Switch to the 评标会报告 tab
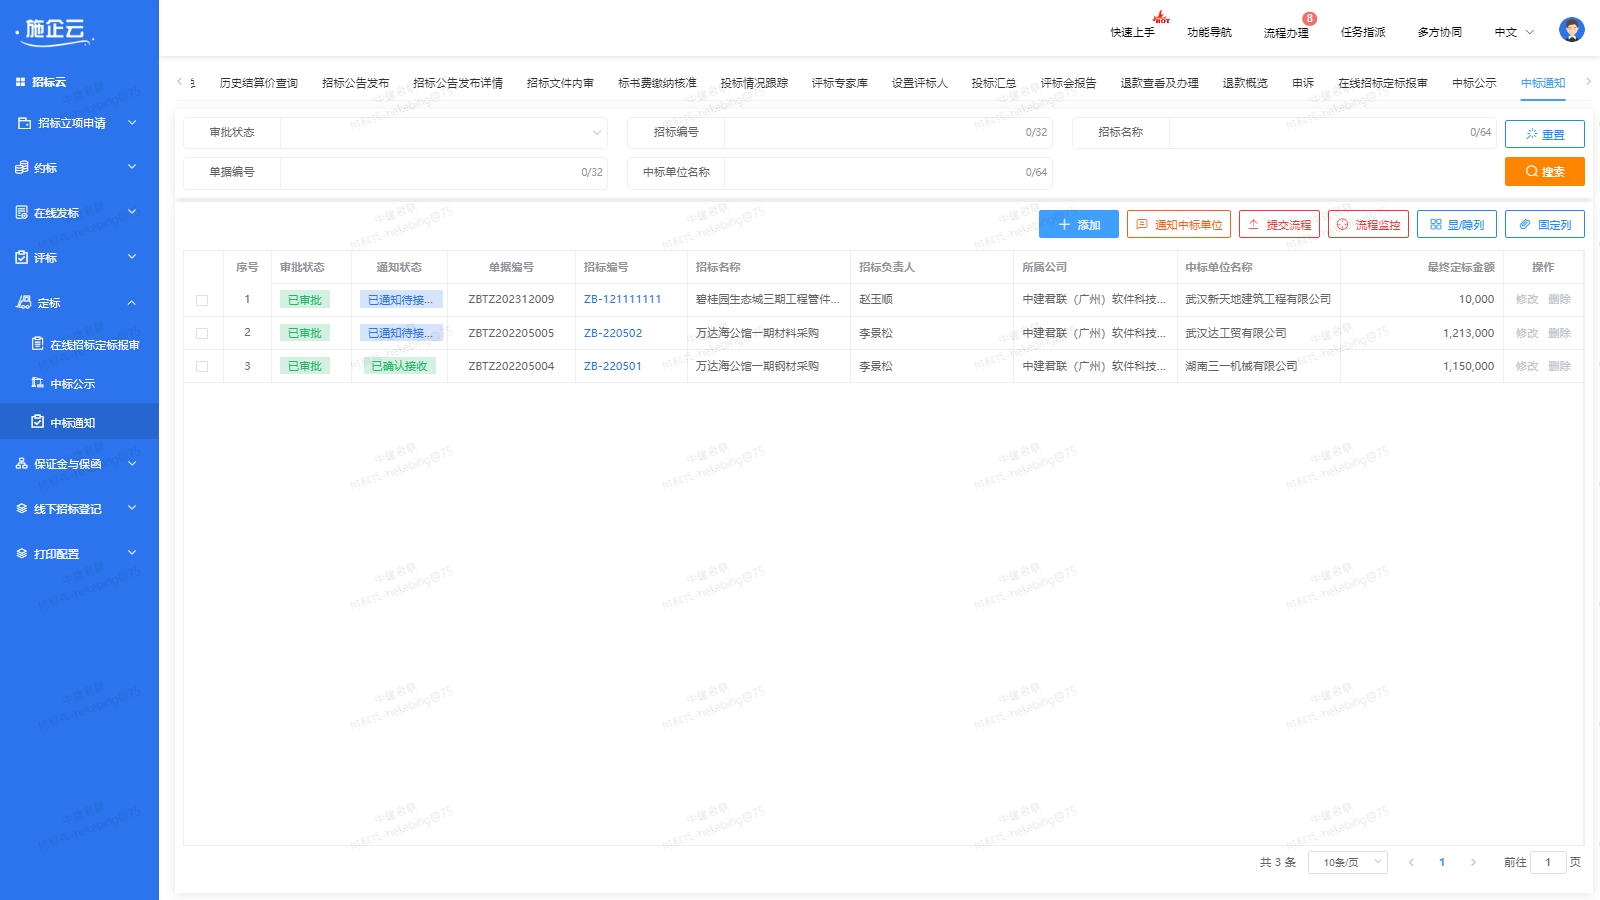Screen dimensions: 1600x900 1068,83
